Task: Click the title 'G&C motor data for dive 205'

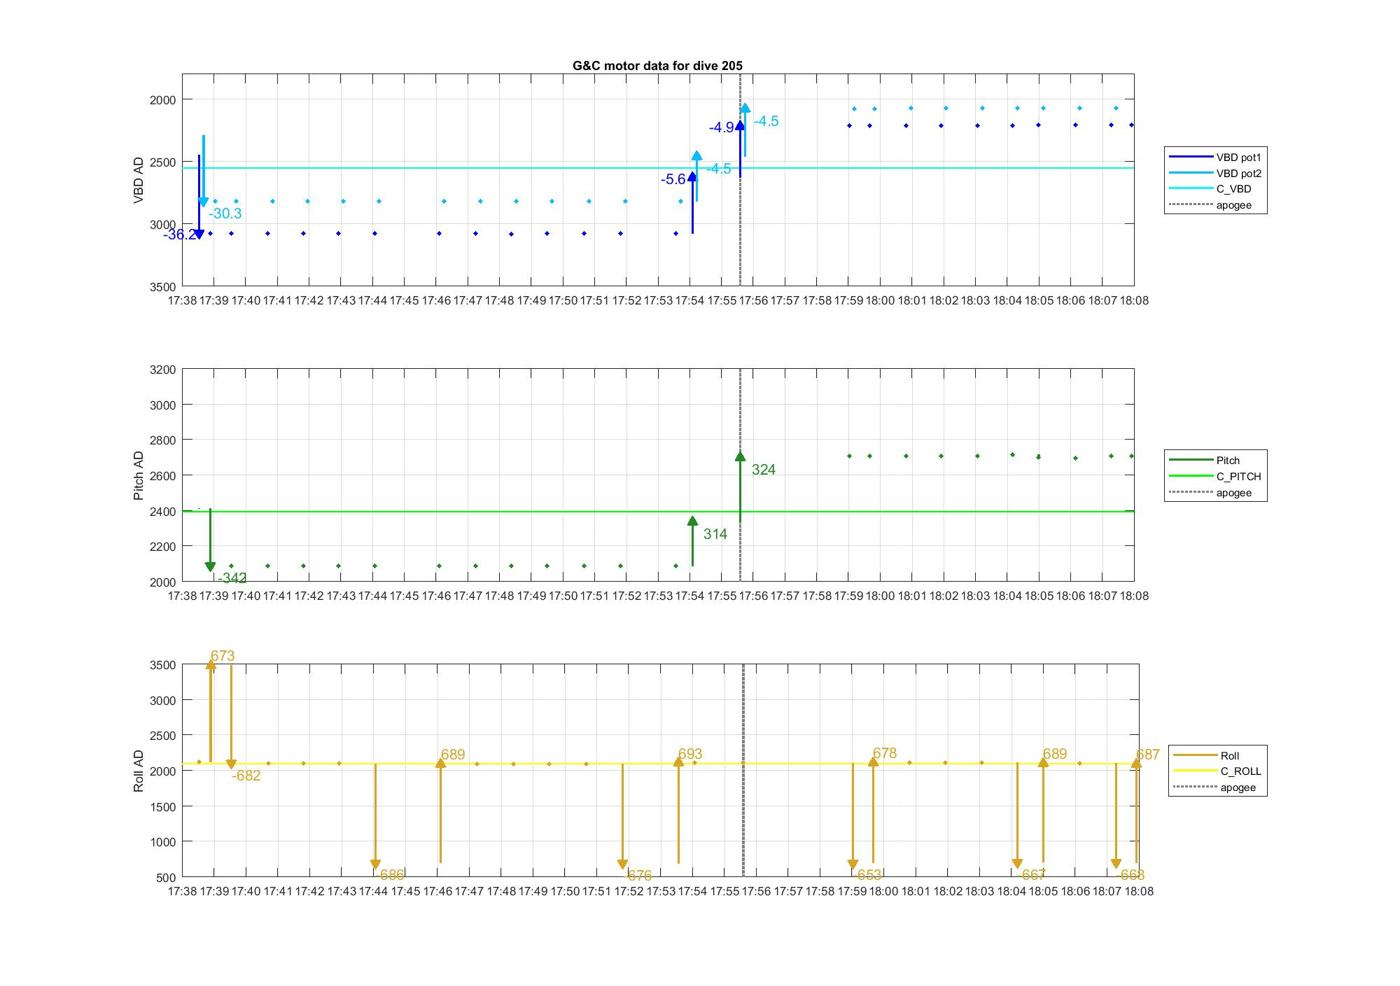Action: [657, 65]
